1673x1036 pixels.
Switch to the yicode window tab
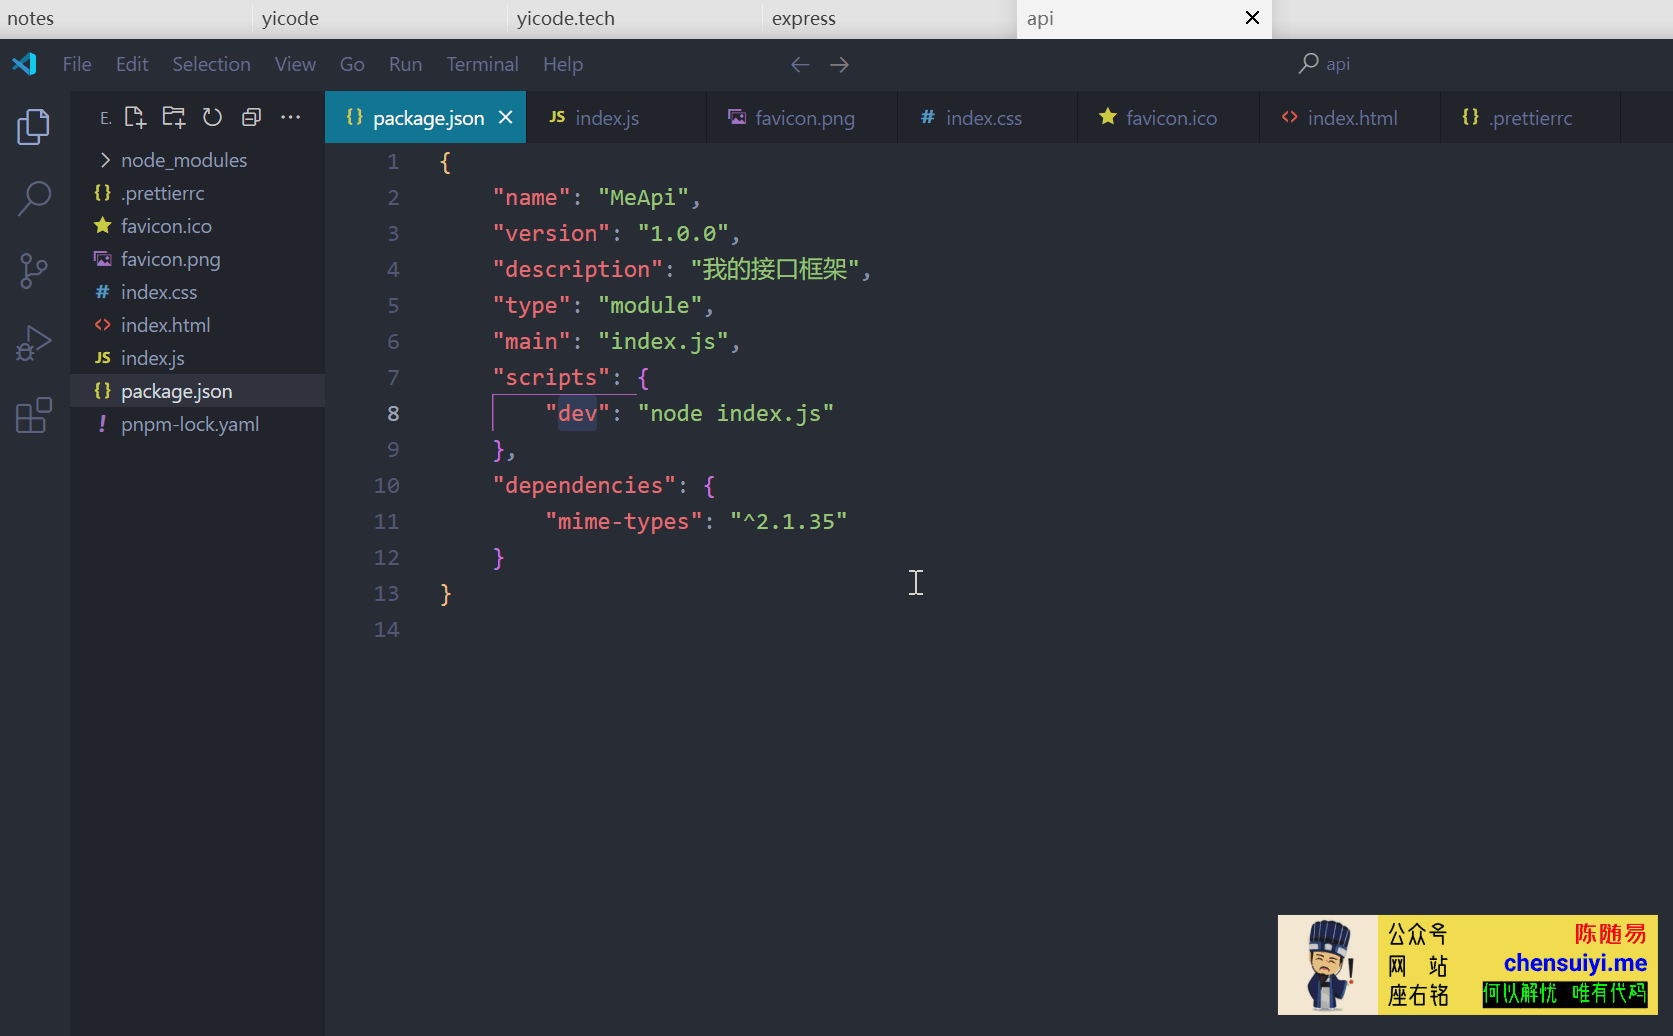click(x=381, y=18)
